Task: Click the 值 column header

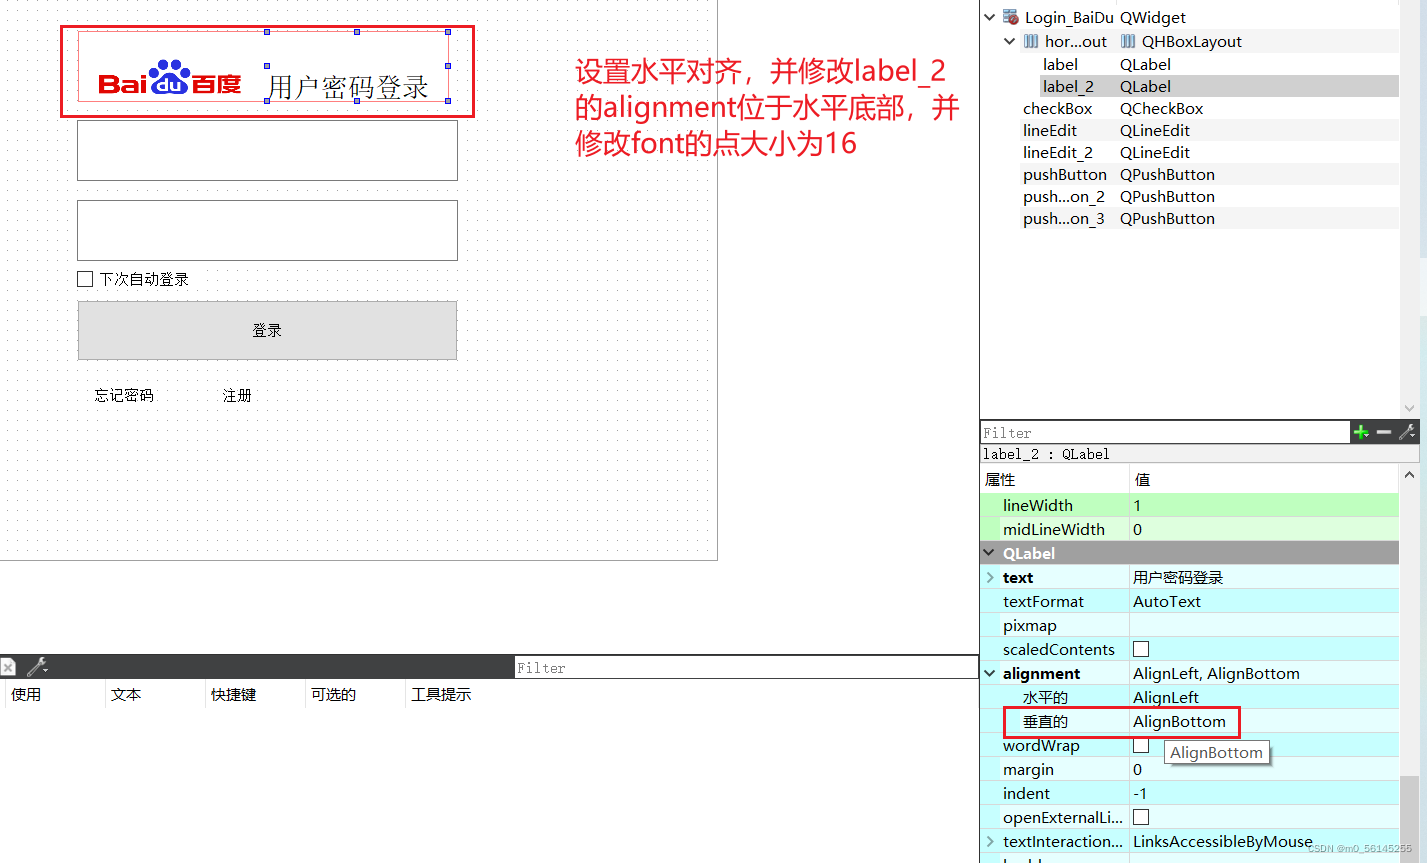Action: [1142, 479]
